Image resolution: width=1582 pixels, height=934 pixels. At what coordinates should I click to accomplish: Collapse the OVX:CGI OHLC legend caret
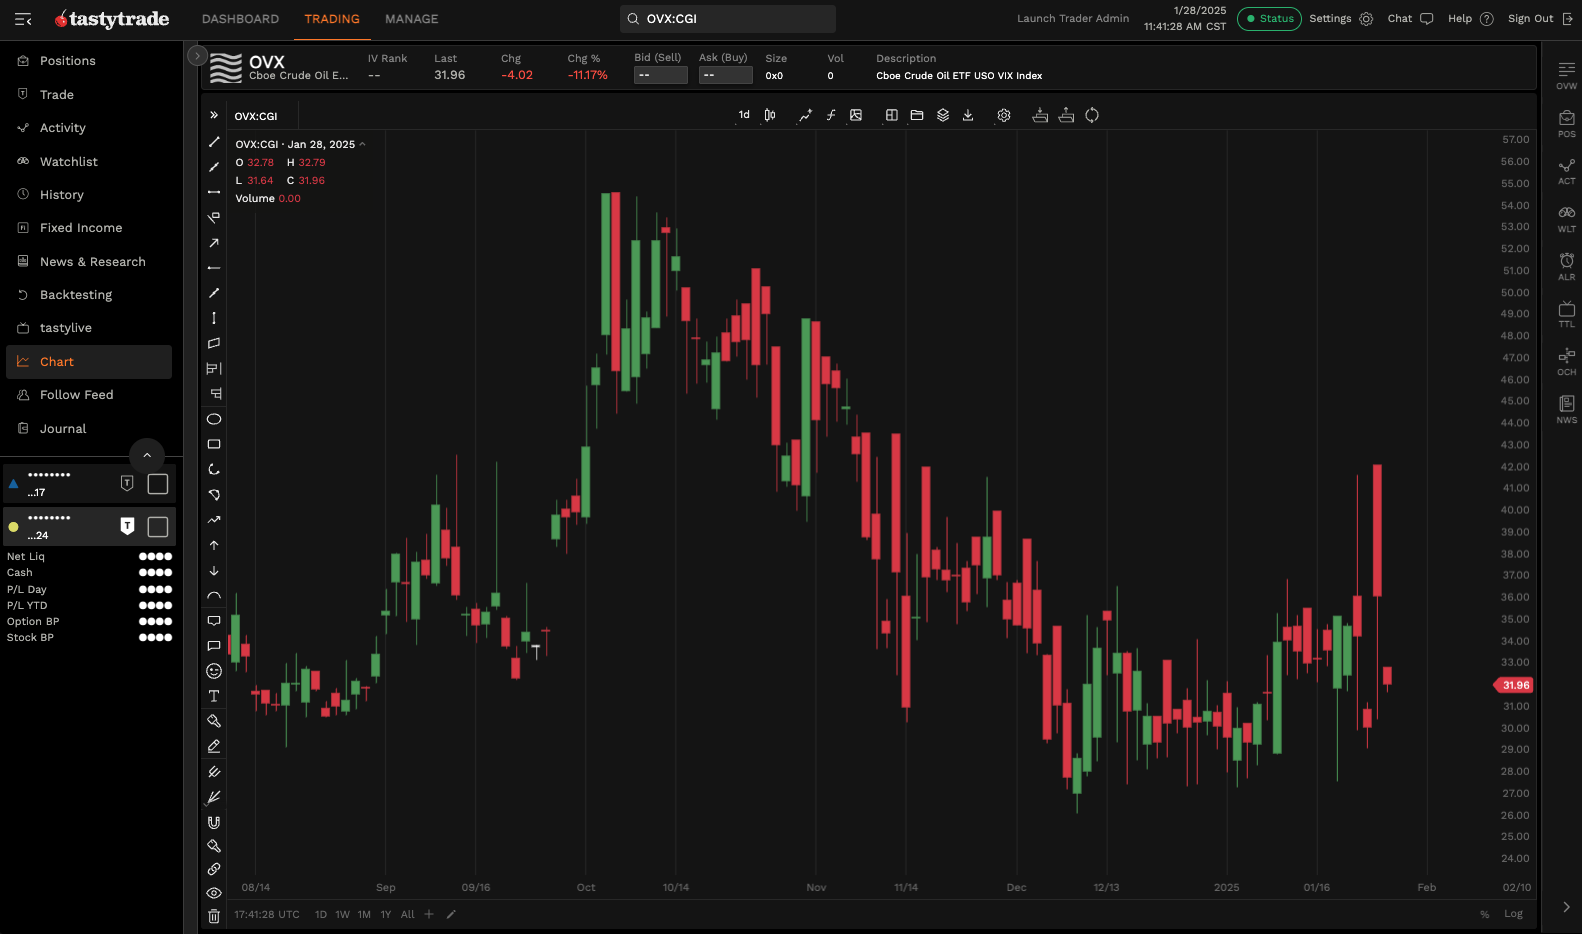(362, 144)
